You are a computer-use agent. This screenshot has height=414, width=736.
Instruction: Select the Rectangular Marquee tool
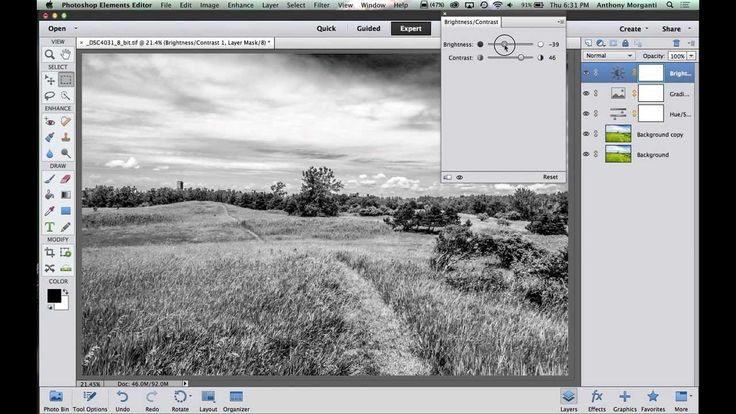click(x=66, y=80)
